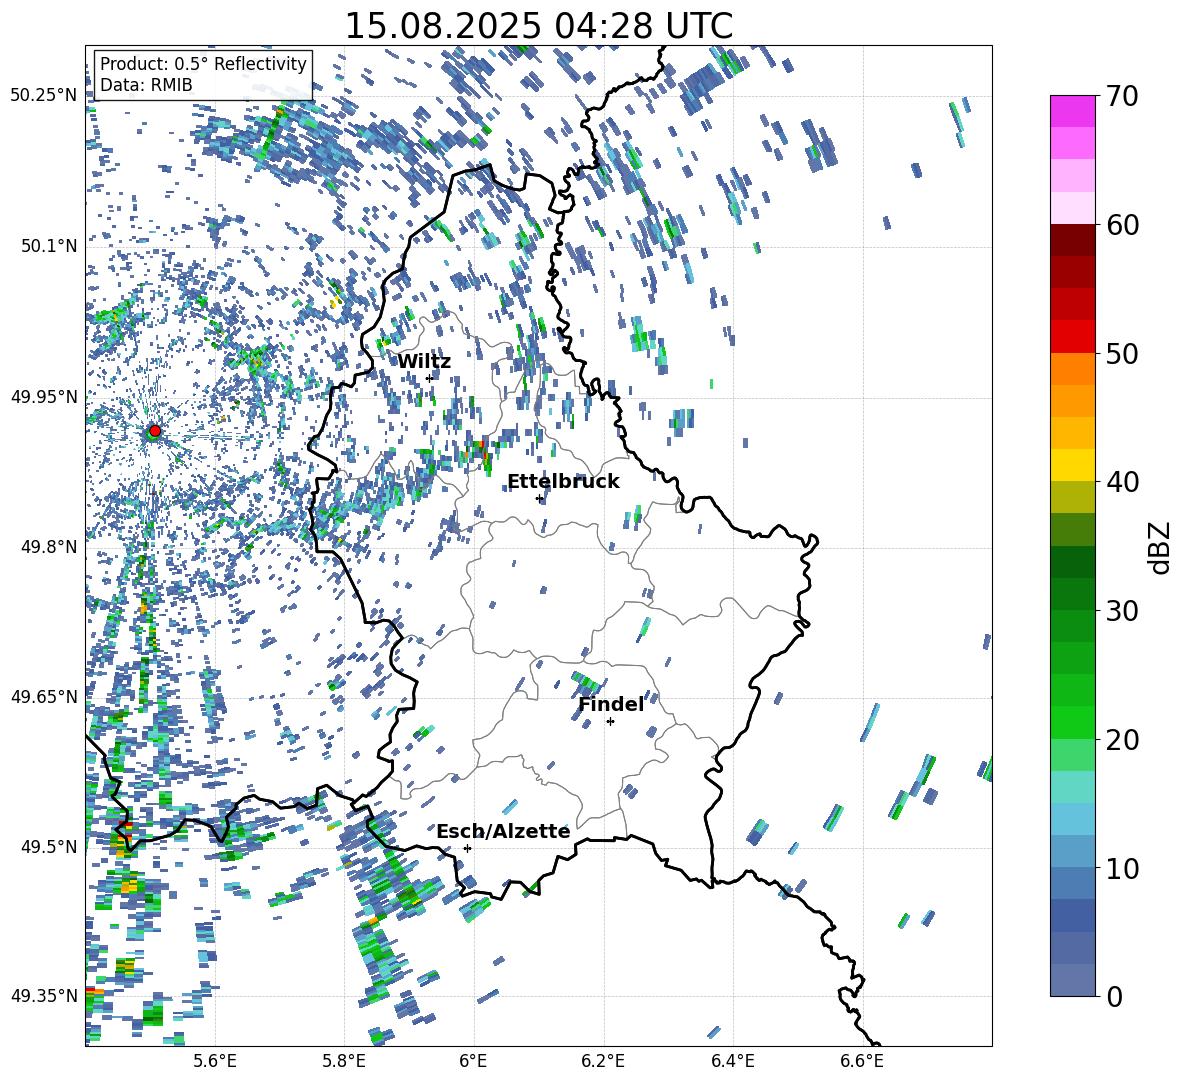Click the 50.1°N latitude label

(x=49, y=246)
